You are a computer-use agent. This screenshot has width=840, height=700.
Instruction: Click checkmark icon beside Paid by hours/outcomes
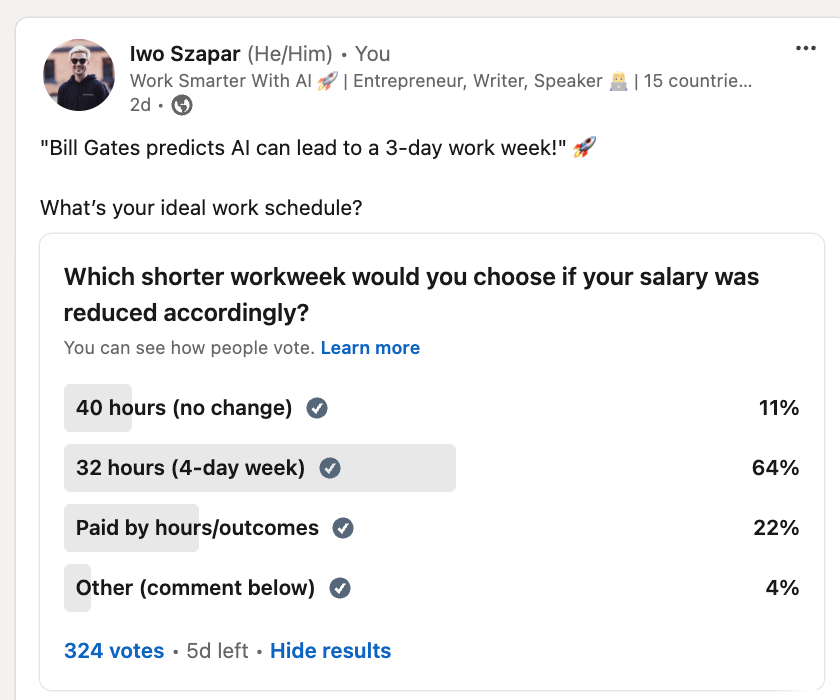(x=343, y=528)
